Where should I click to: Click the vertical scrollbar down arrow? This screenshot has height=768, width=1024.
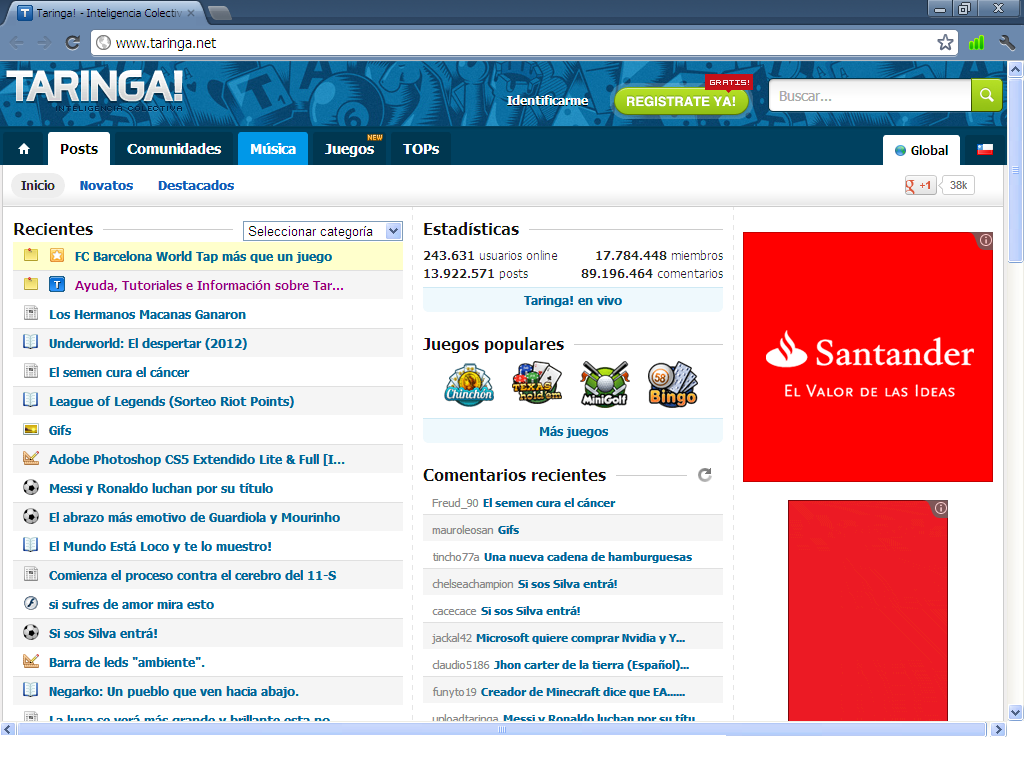pos(1015,712)
